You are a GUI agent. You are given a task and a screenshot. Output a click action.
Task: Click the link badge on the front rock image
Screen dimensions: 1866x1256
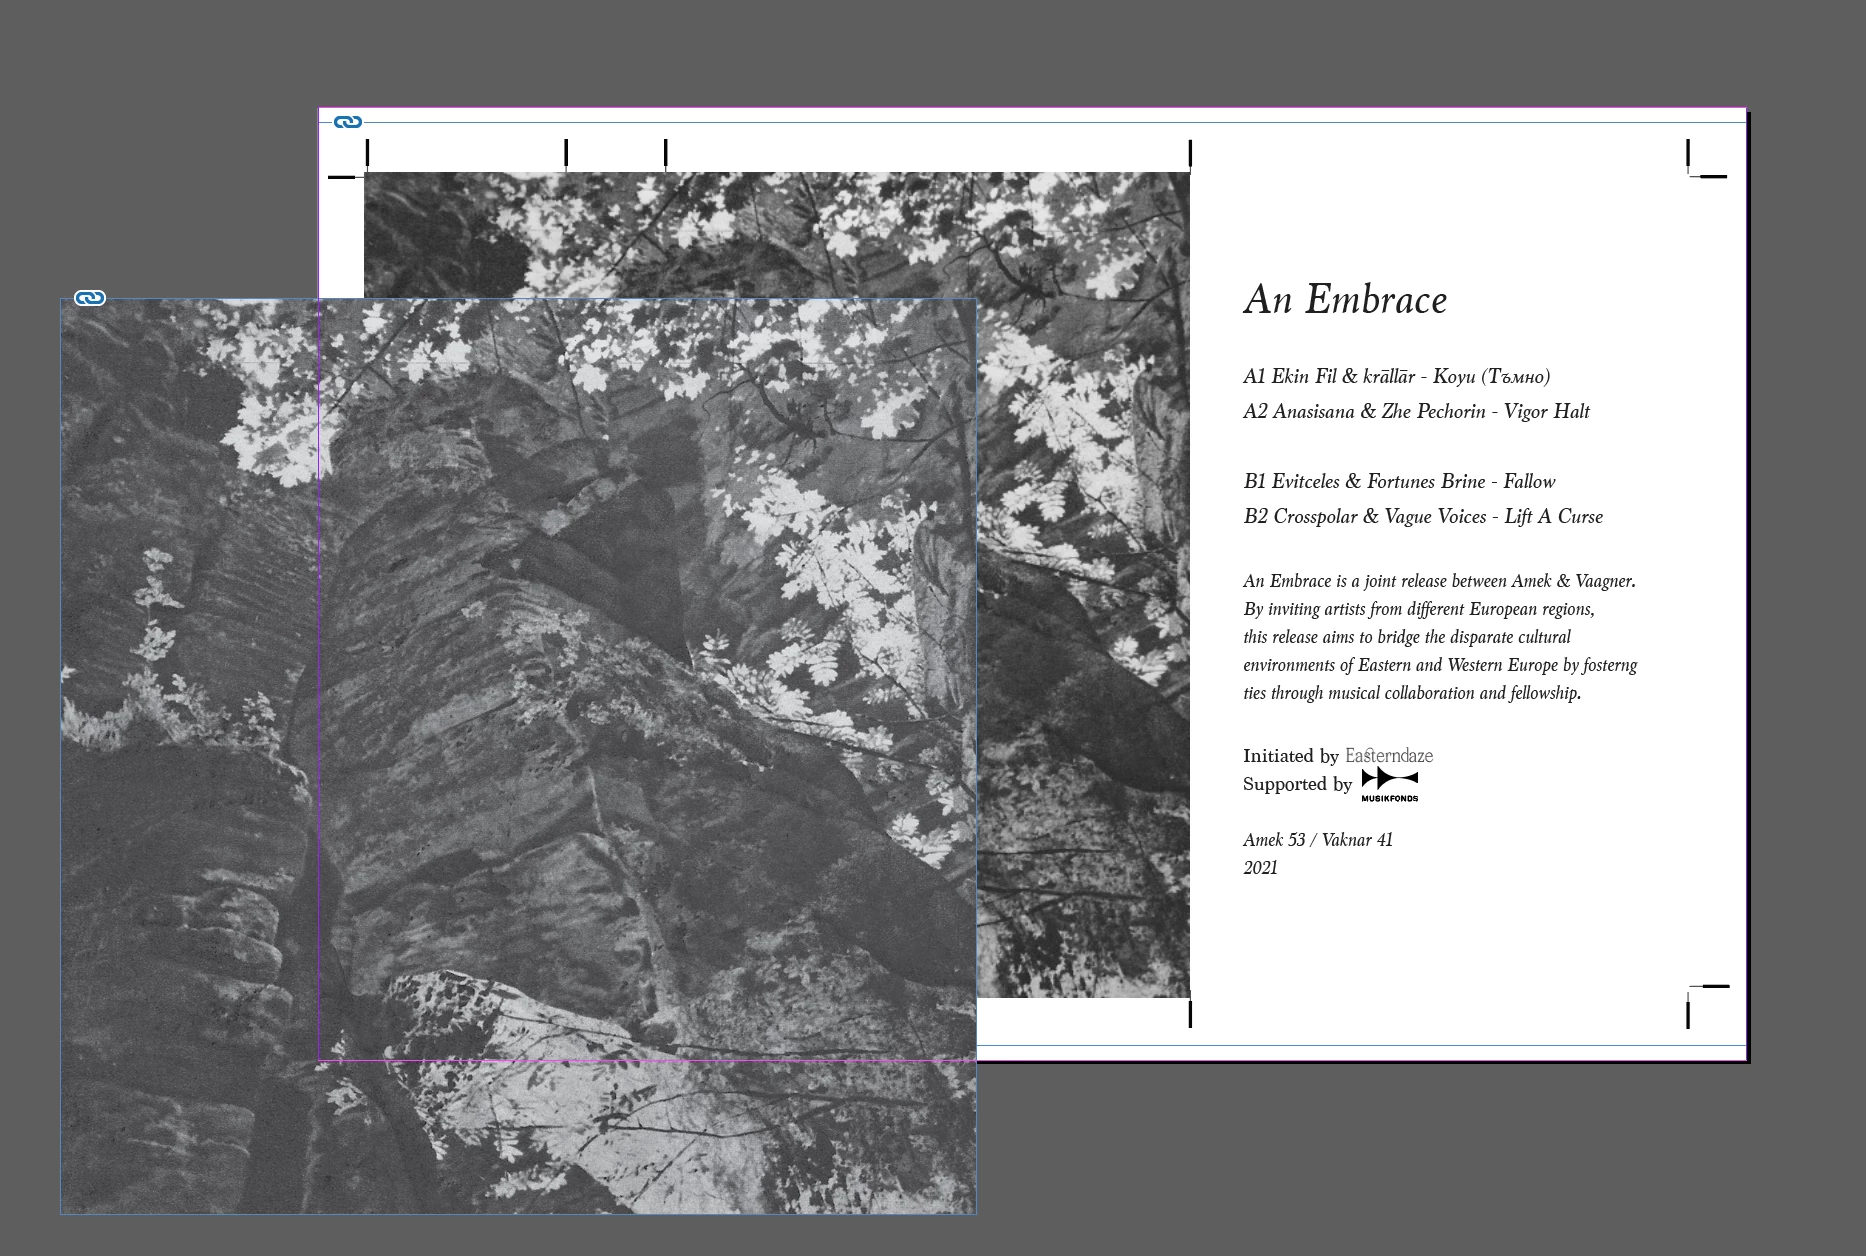pyautogui.click(x=90, y=298)
